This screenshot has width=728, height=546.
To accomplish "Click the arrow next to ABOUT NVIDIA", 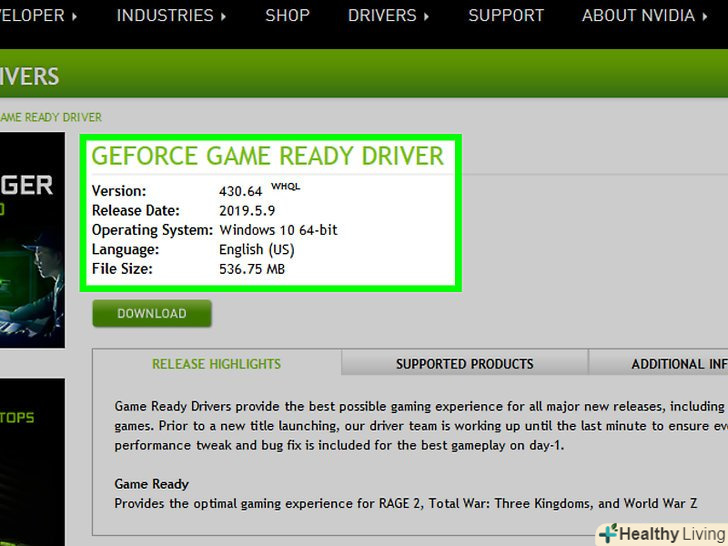I will pyautogui.click(x=705, y=17).
